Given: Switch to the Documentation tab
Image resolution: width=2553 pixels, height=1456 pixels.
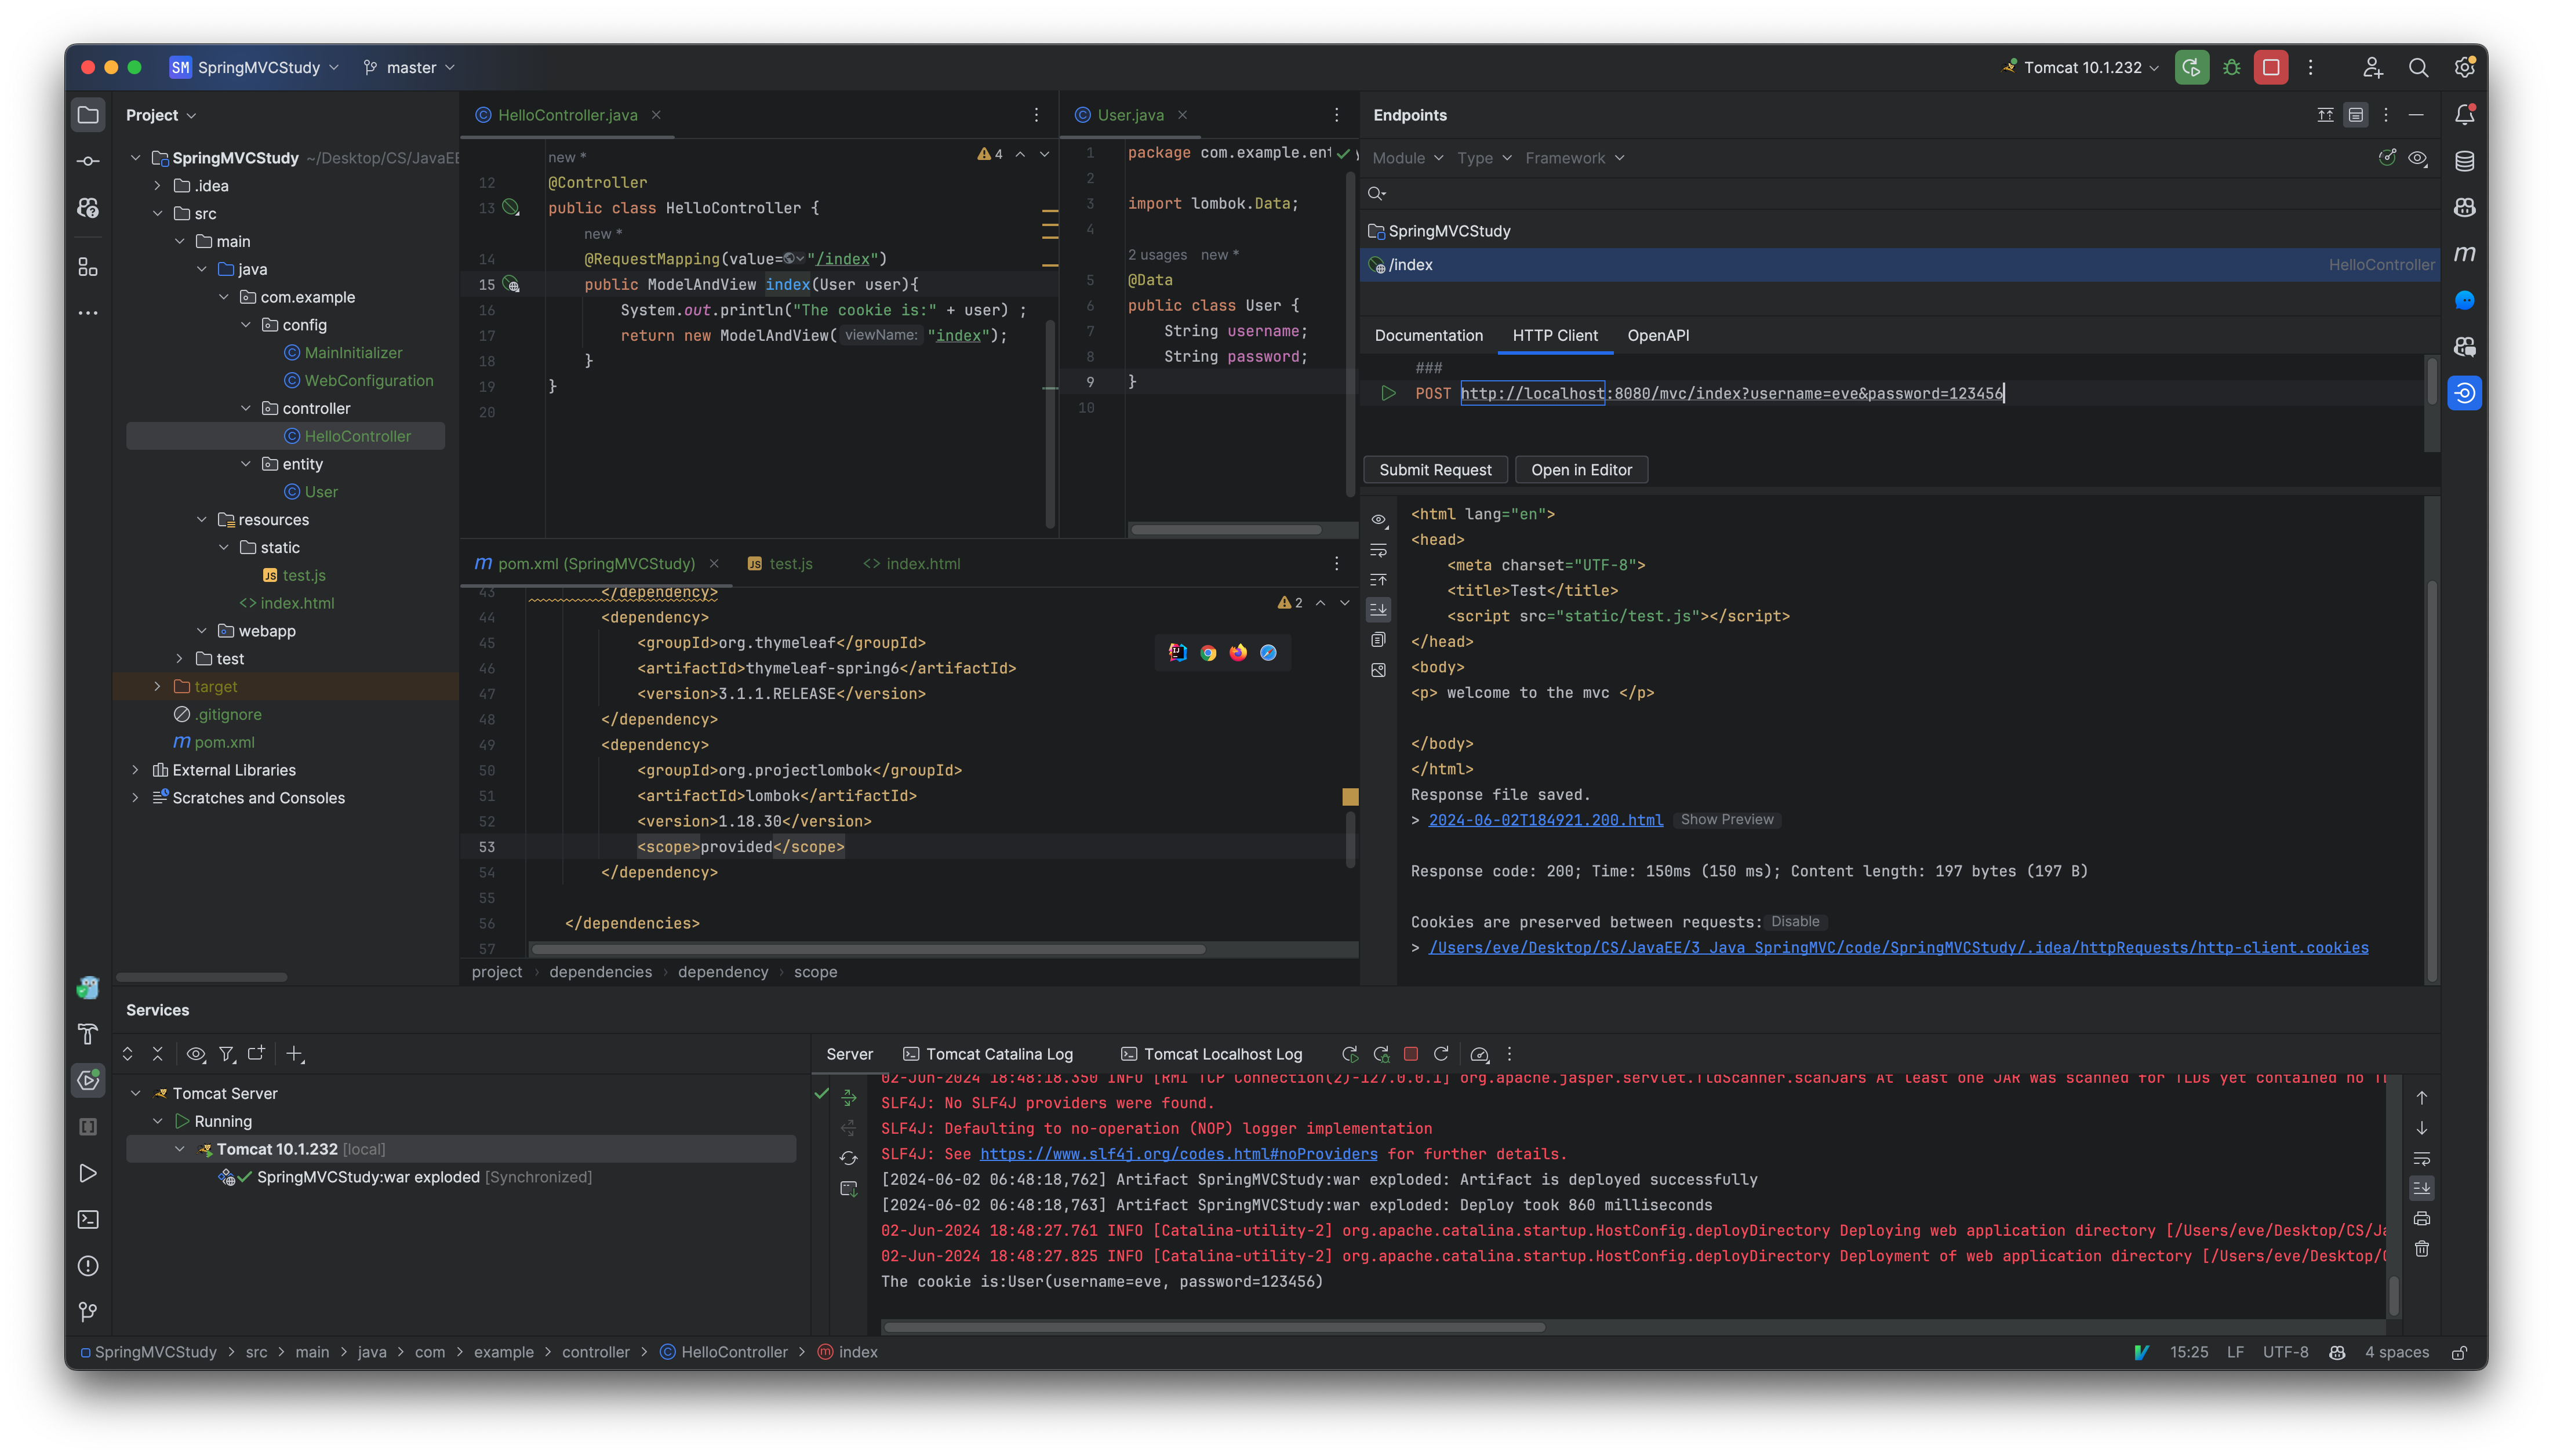Looking at the screenshot, I should point(1428,336).
